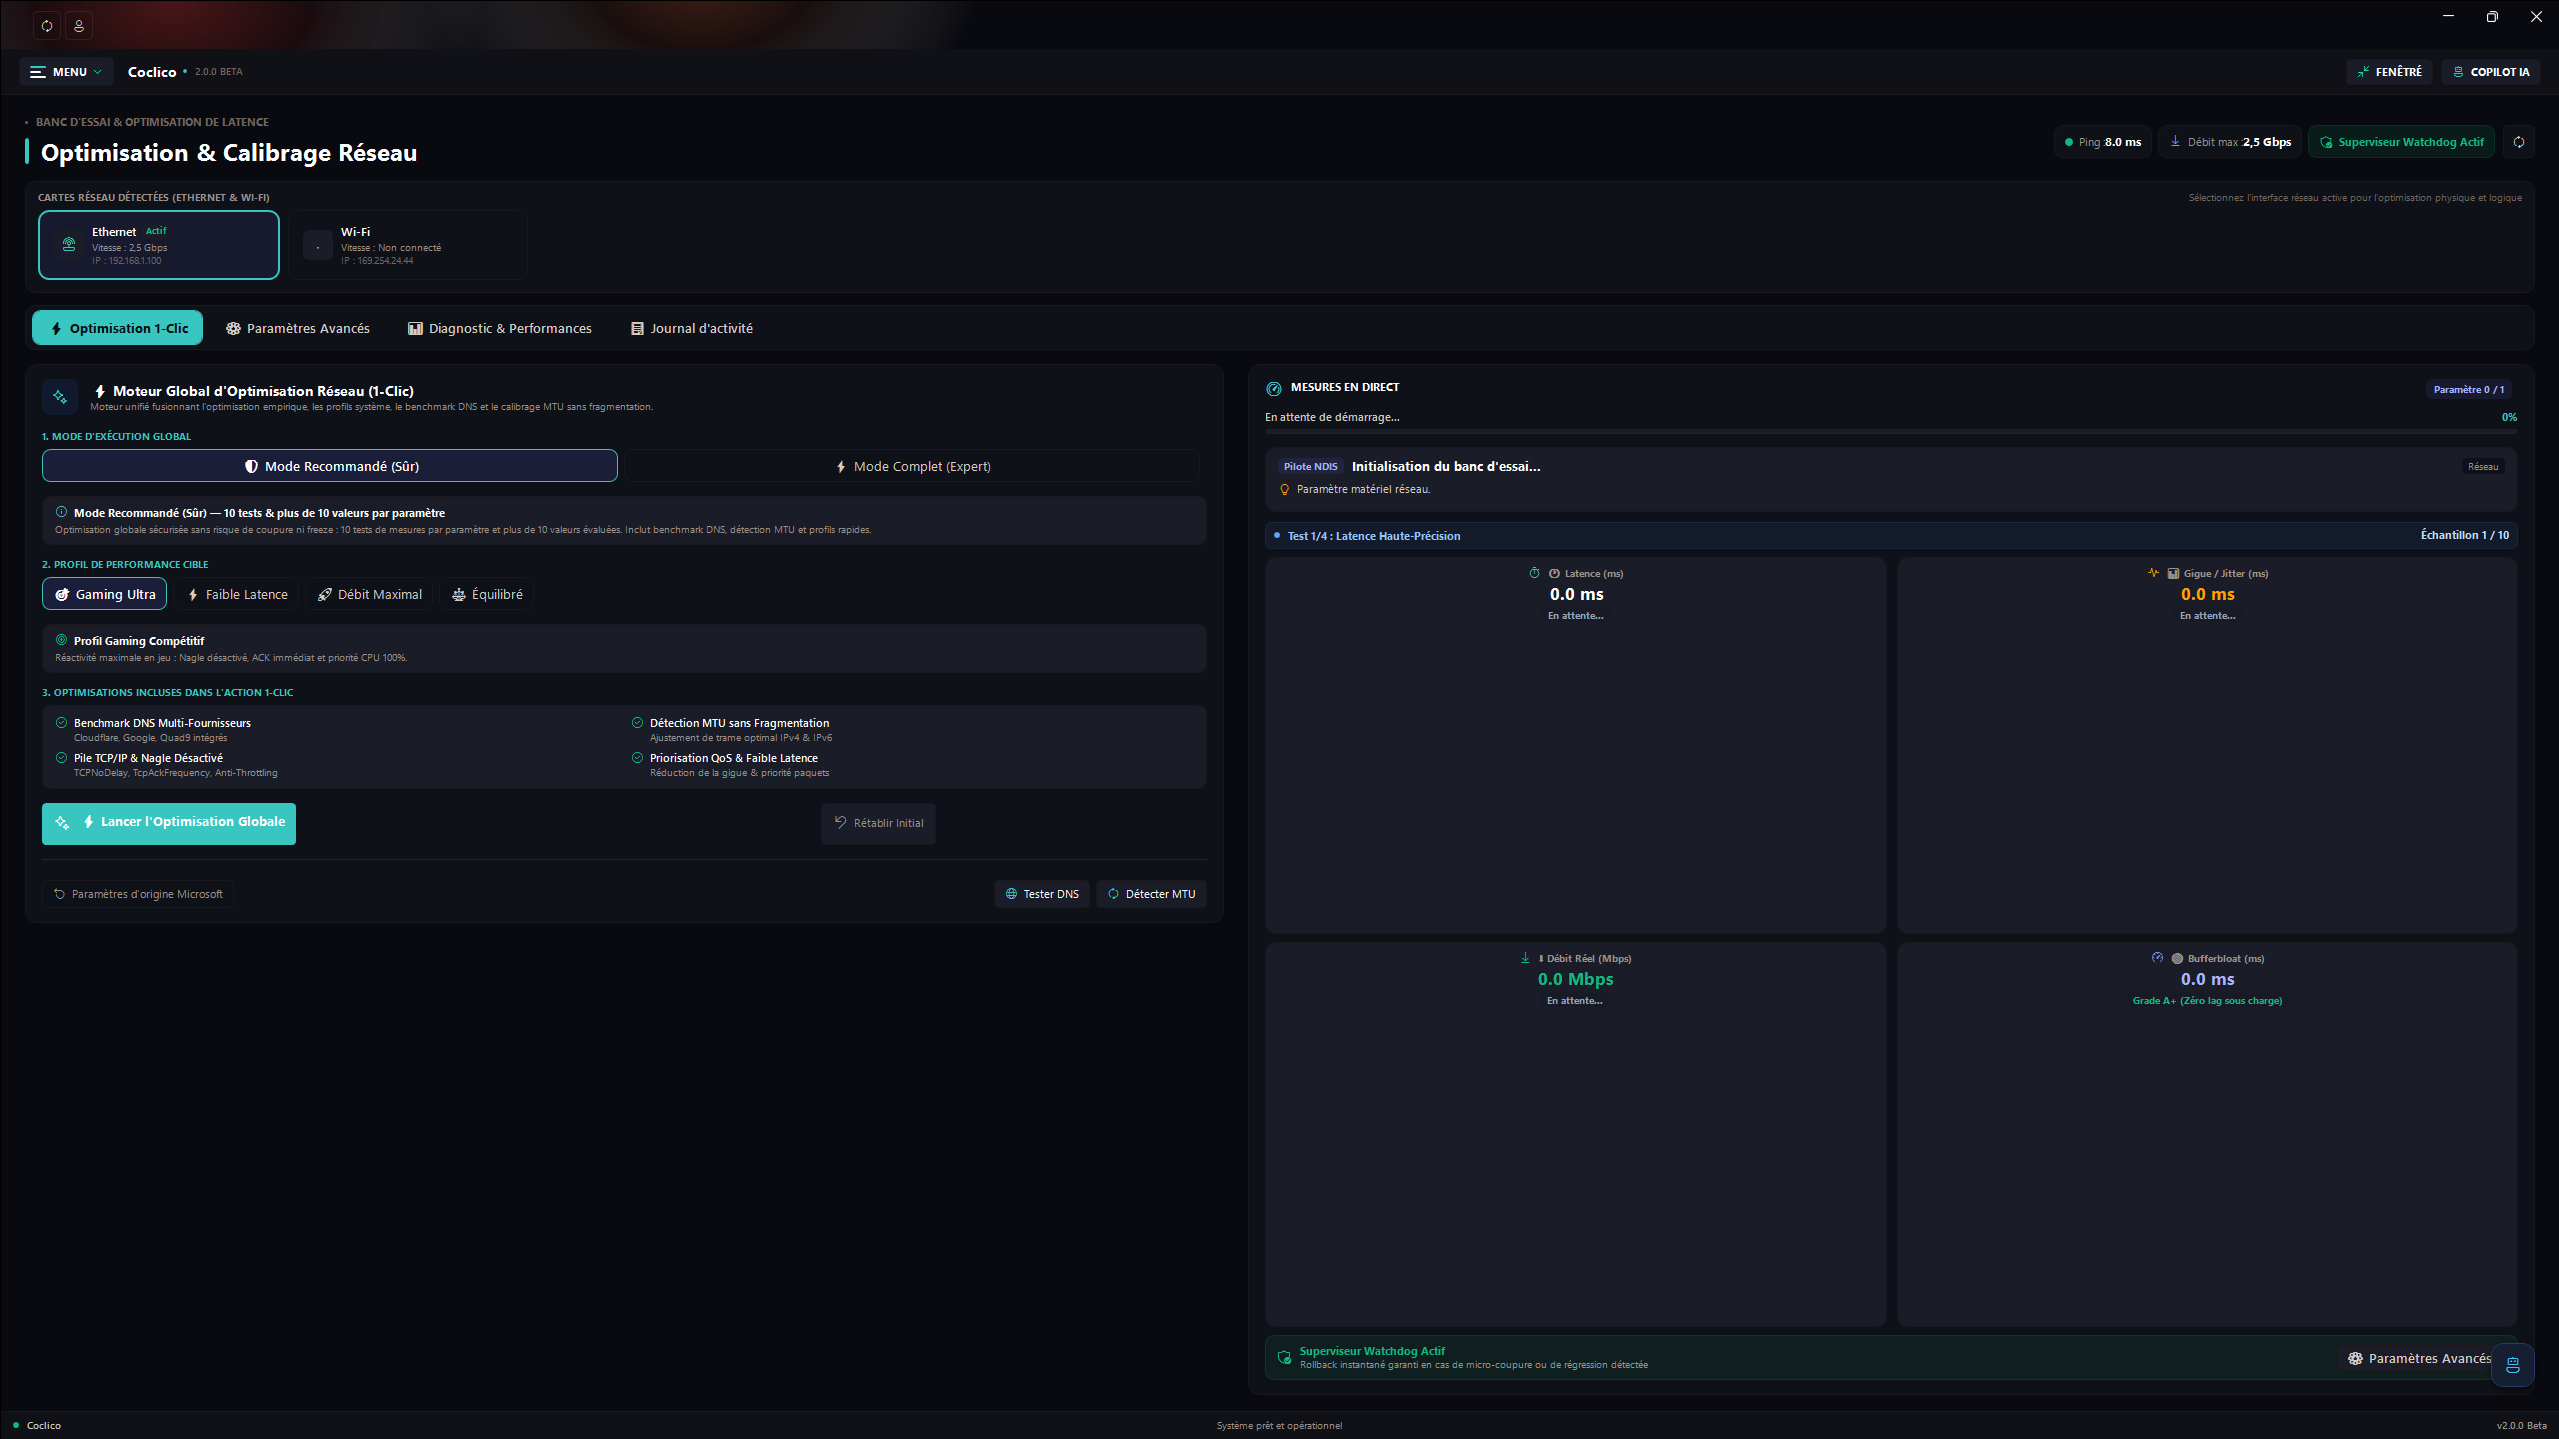Launch Lancer l'Optimisation Globale
Screen dimensions: 2559x1439
pyautogui.click(x=169, y=823)
